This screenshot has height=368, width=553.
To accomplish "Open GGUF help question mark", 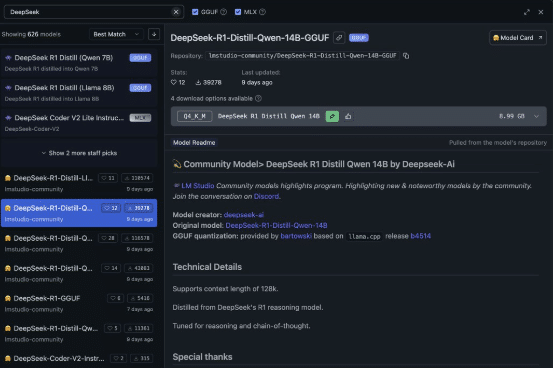I will tap(224, 12).
